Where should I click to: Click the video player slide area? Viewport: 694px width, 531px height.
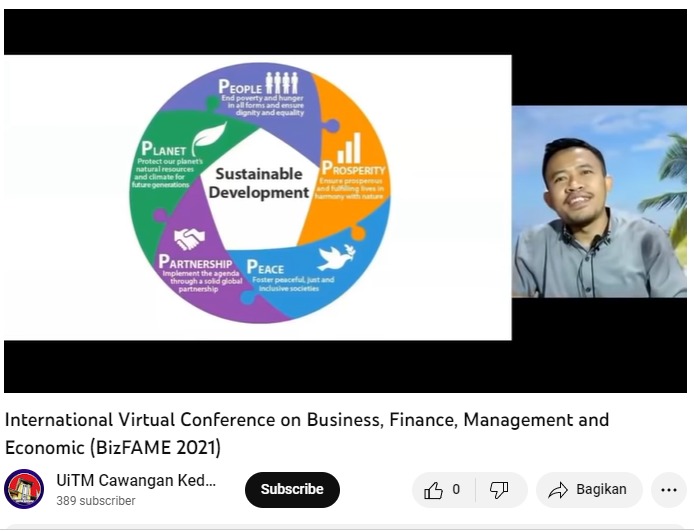point(258,197)
